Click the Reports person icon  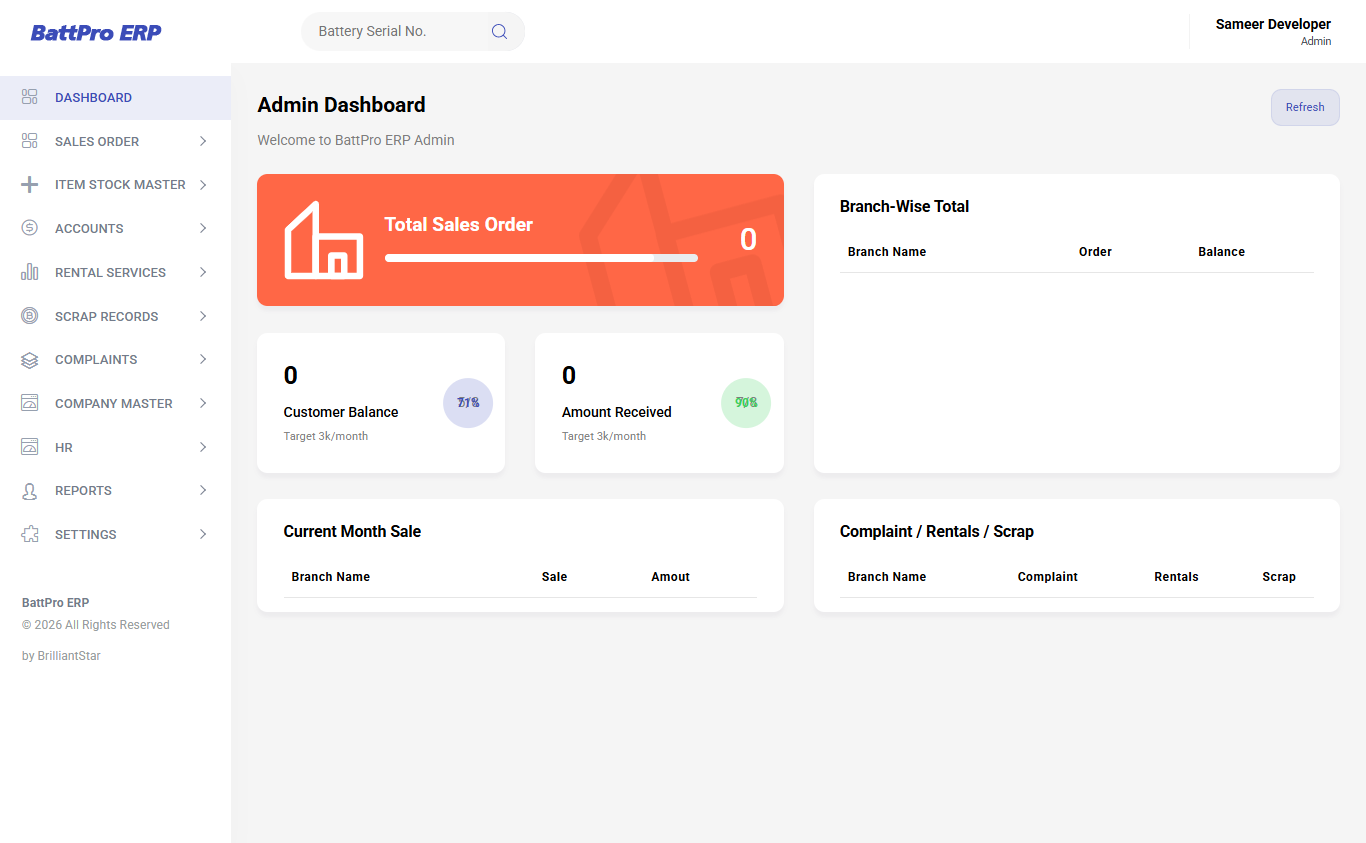point(29,491)
